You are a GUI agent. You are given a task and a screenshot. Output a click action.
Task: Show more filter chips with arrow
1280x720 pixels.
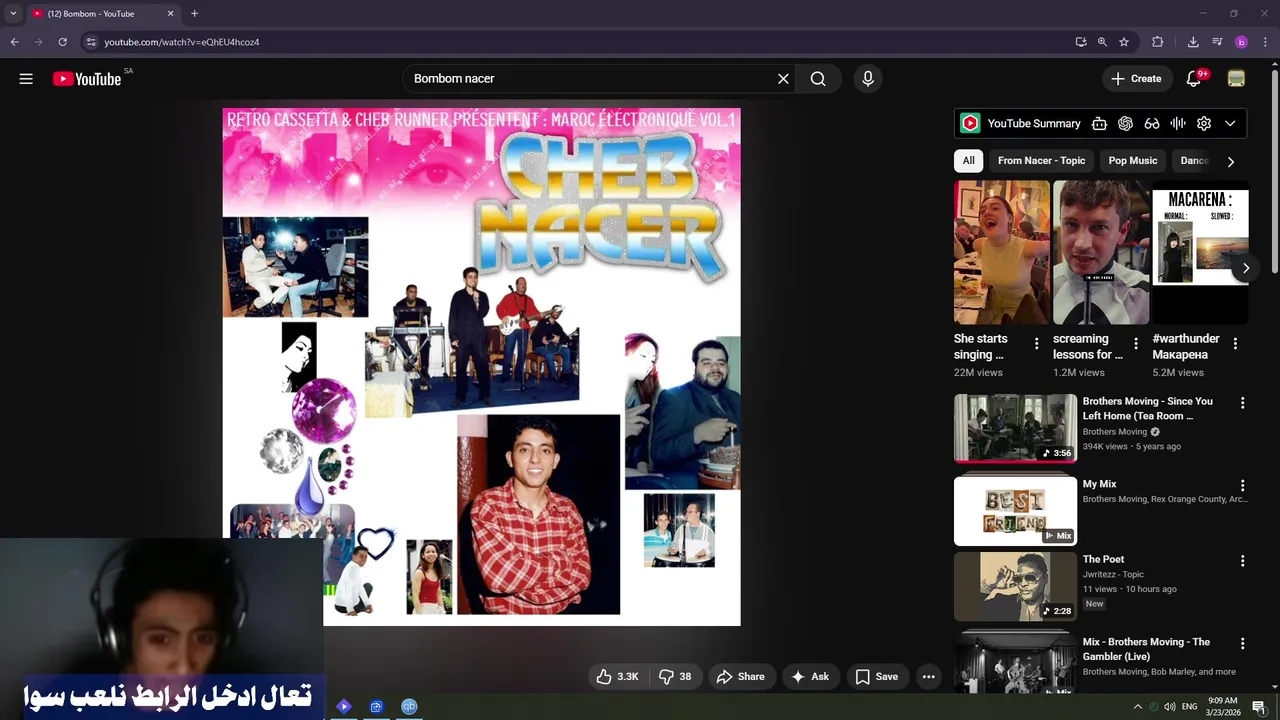coord(1231,161)
